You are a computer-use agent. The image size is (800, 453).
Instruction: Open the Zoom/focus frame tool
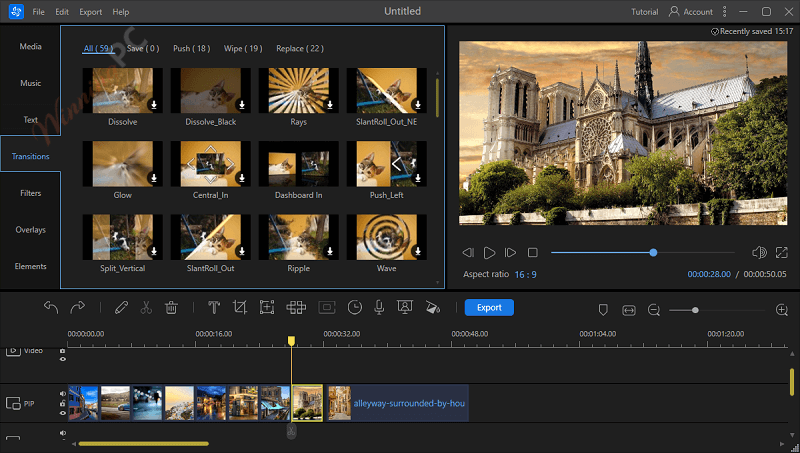pyautogui.click(x=267, y=307)
